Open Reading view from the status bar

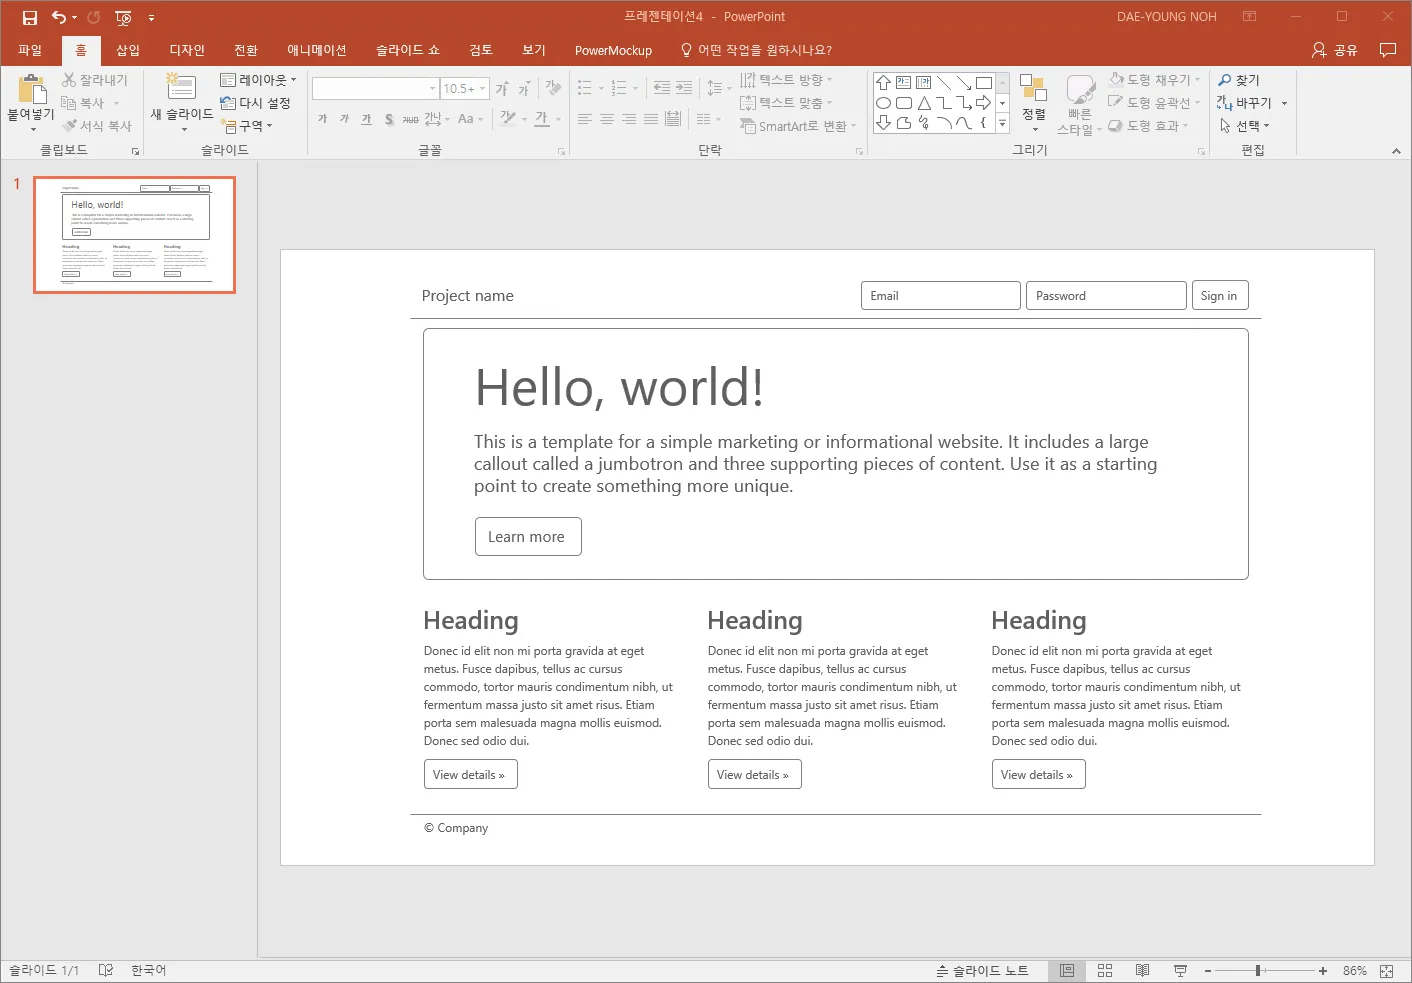tap(1142, 971)
